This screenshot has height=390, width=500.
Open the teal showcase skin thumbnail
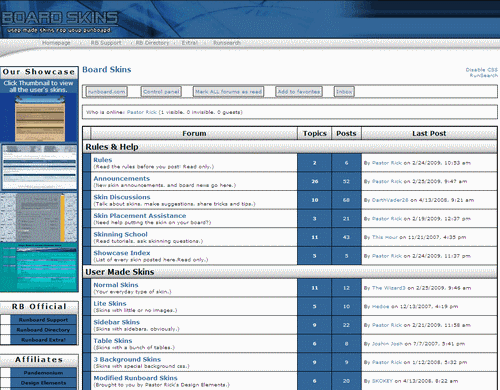[39, 267]
